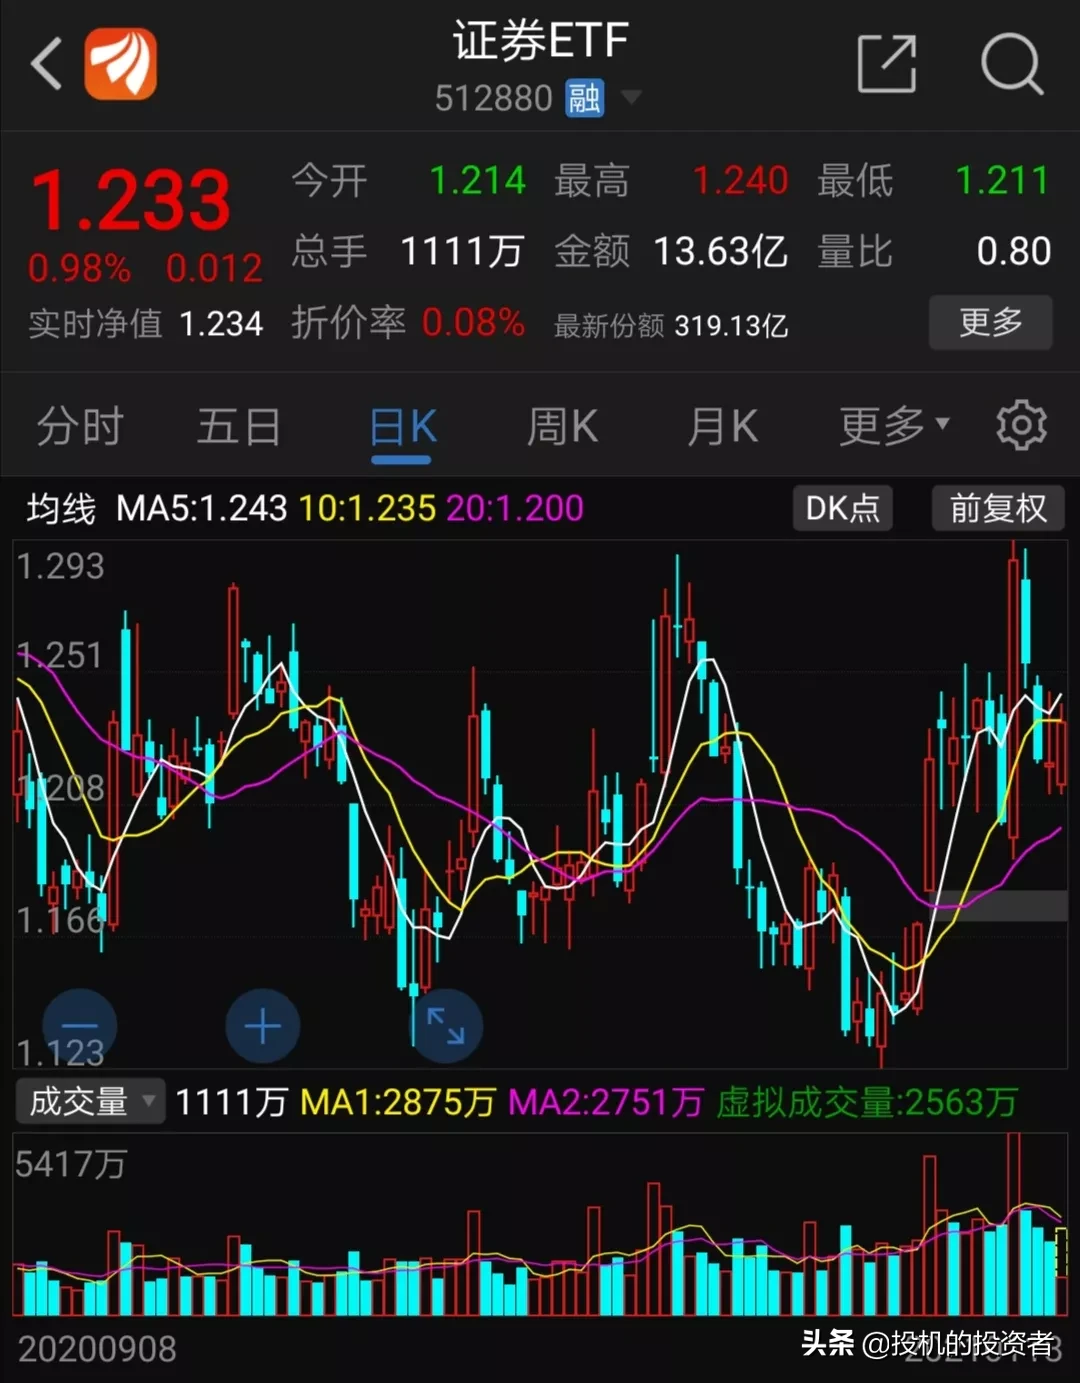Open the search magnifier icon

pos(1012,64)
